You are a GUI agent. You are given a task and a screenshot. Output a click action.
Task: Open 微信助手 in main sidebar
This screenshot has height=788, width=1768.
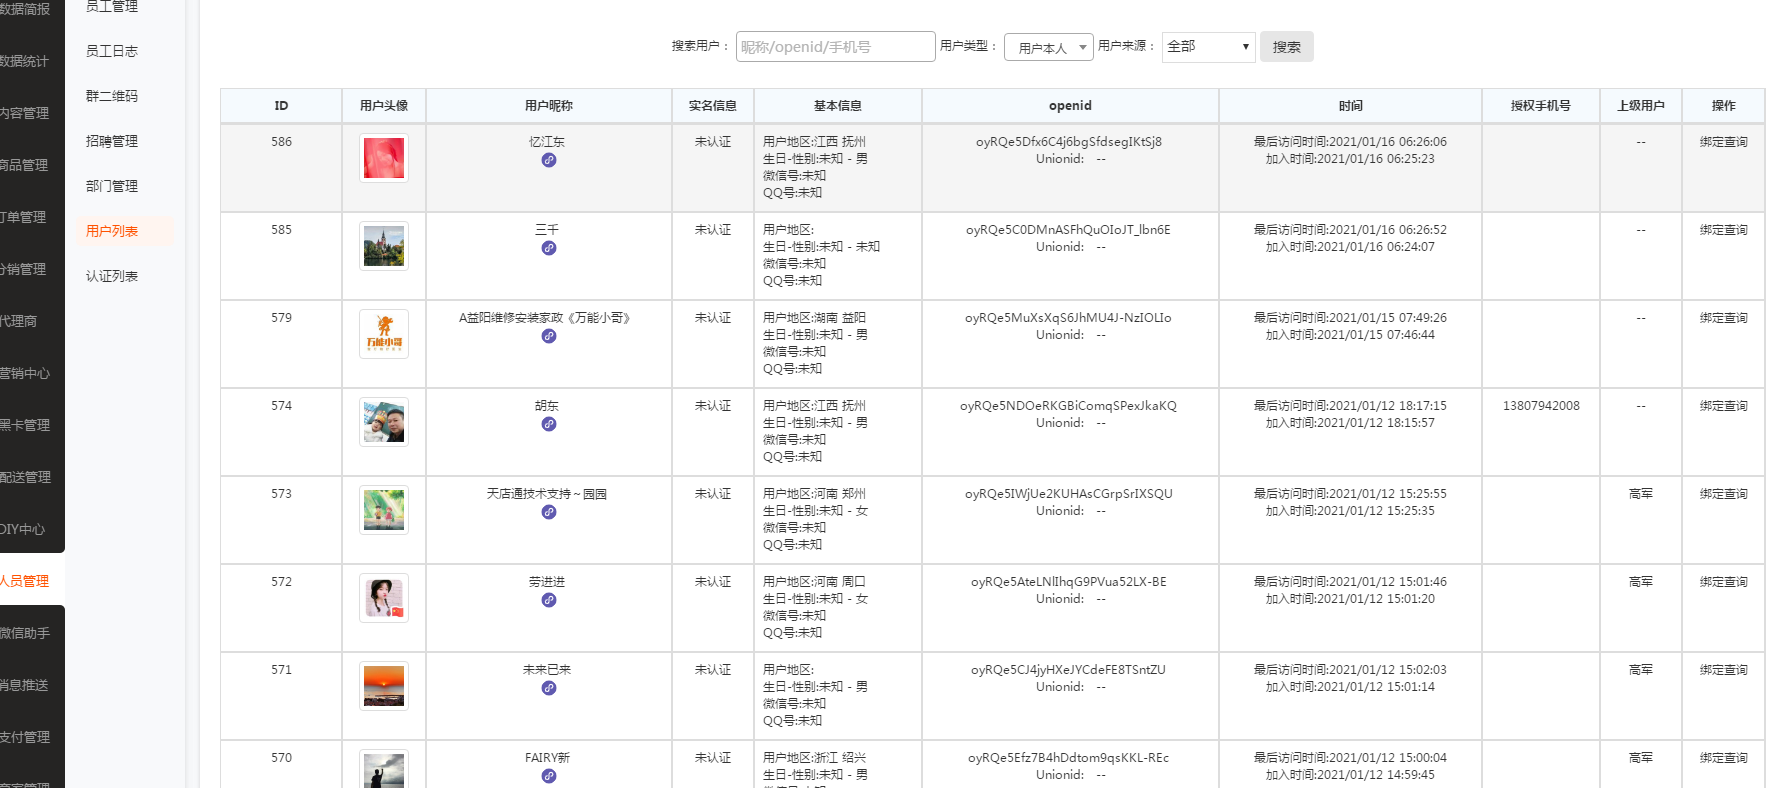pyautogui.click(x=25, y=633)
